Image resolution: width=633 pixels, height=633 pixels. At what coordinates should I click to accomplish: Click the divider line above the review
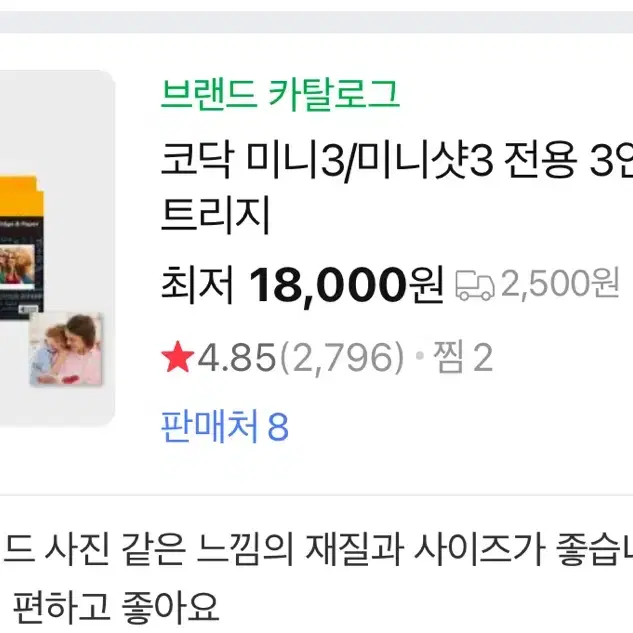click(316, 495)
